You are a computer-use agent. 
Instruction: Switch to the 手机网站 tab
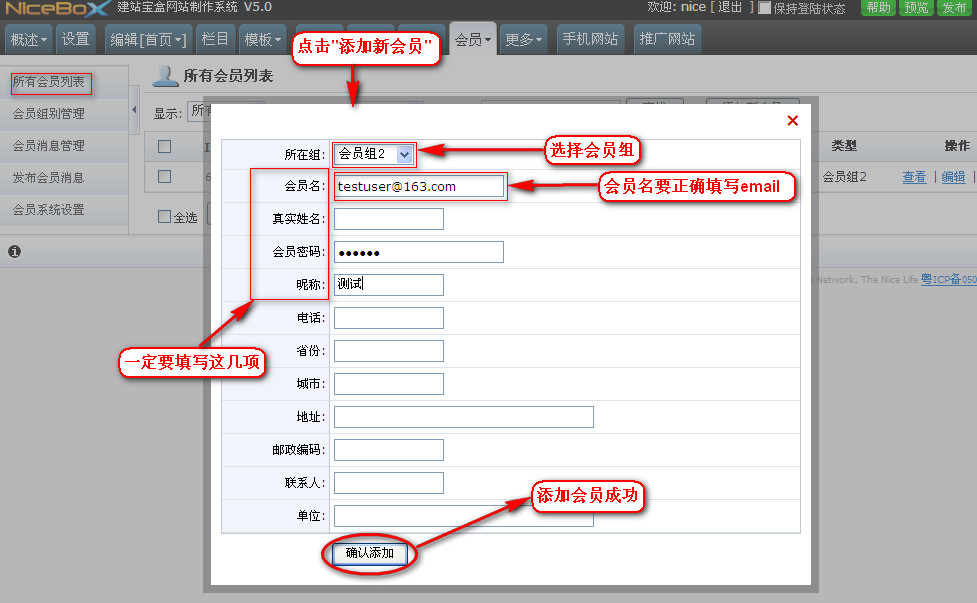[x=590, y=40]
